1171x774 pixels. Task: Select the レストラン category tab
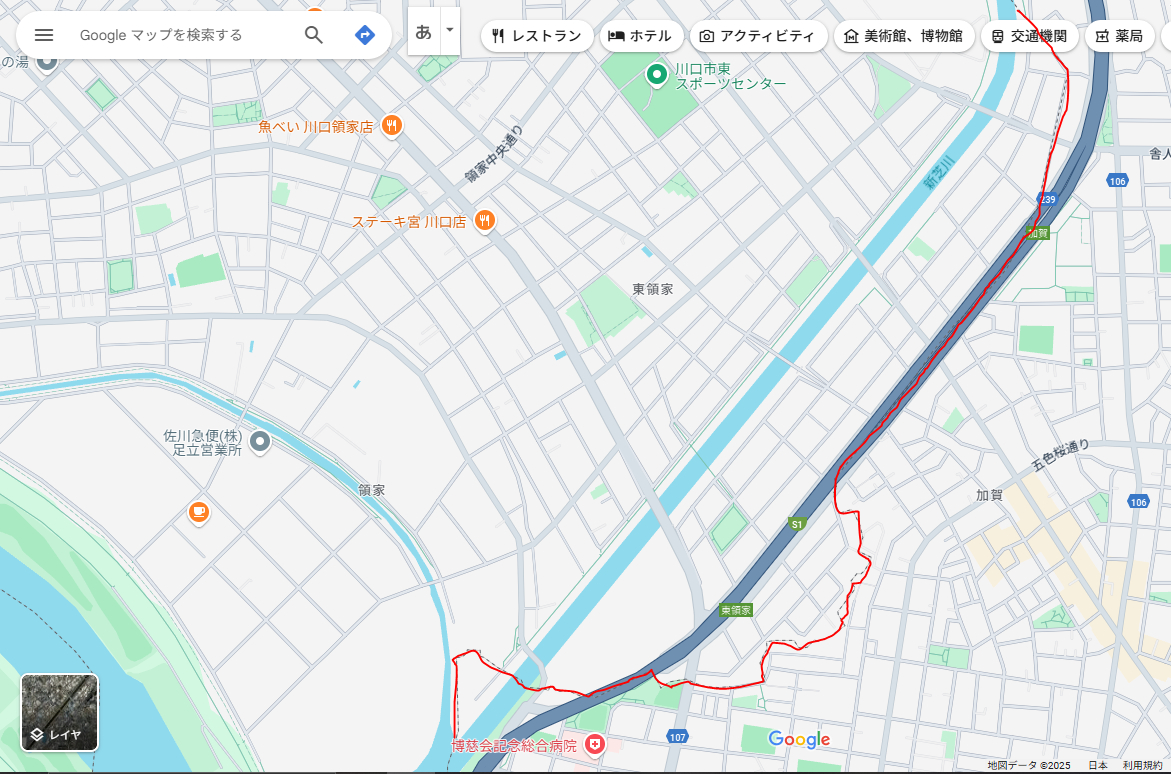pyautogui.click(x=536, y=35)
